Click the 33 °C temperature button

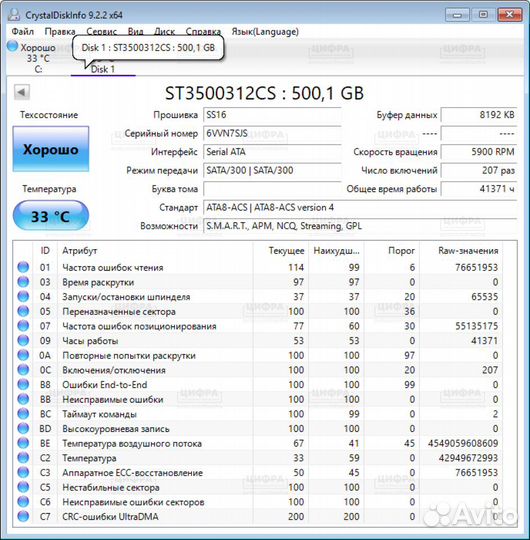(51, 216)
